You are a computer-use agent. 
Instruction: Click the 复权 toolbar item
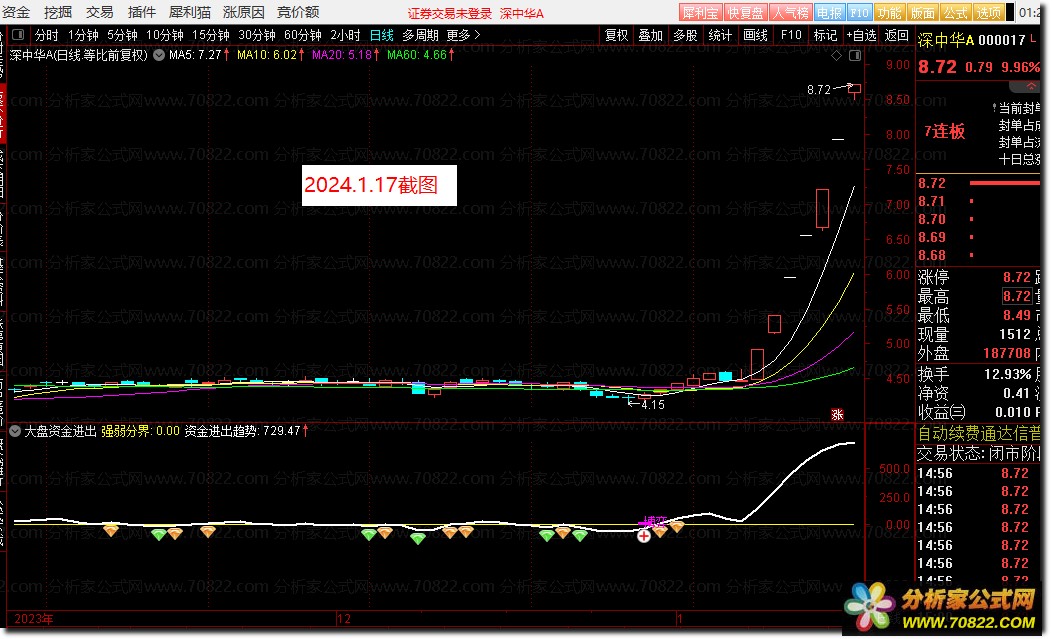point(616,35)
